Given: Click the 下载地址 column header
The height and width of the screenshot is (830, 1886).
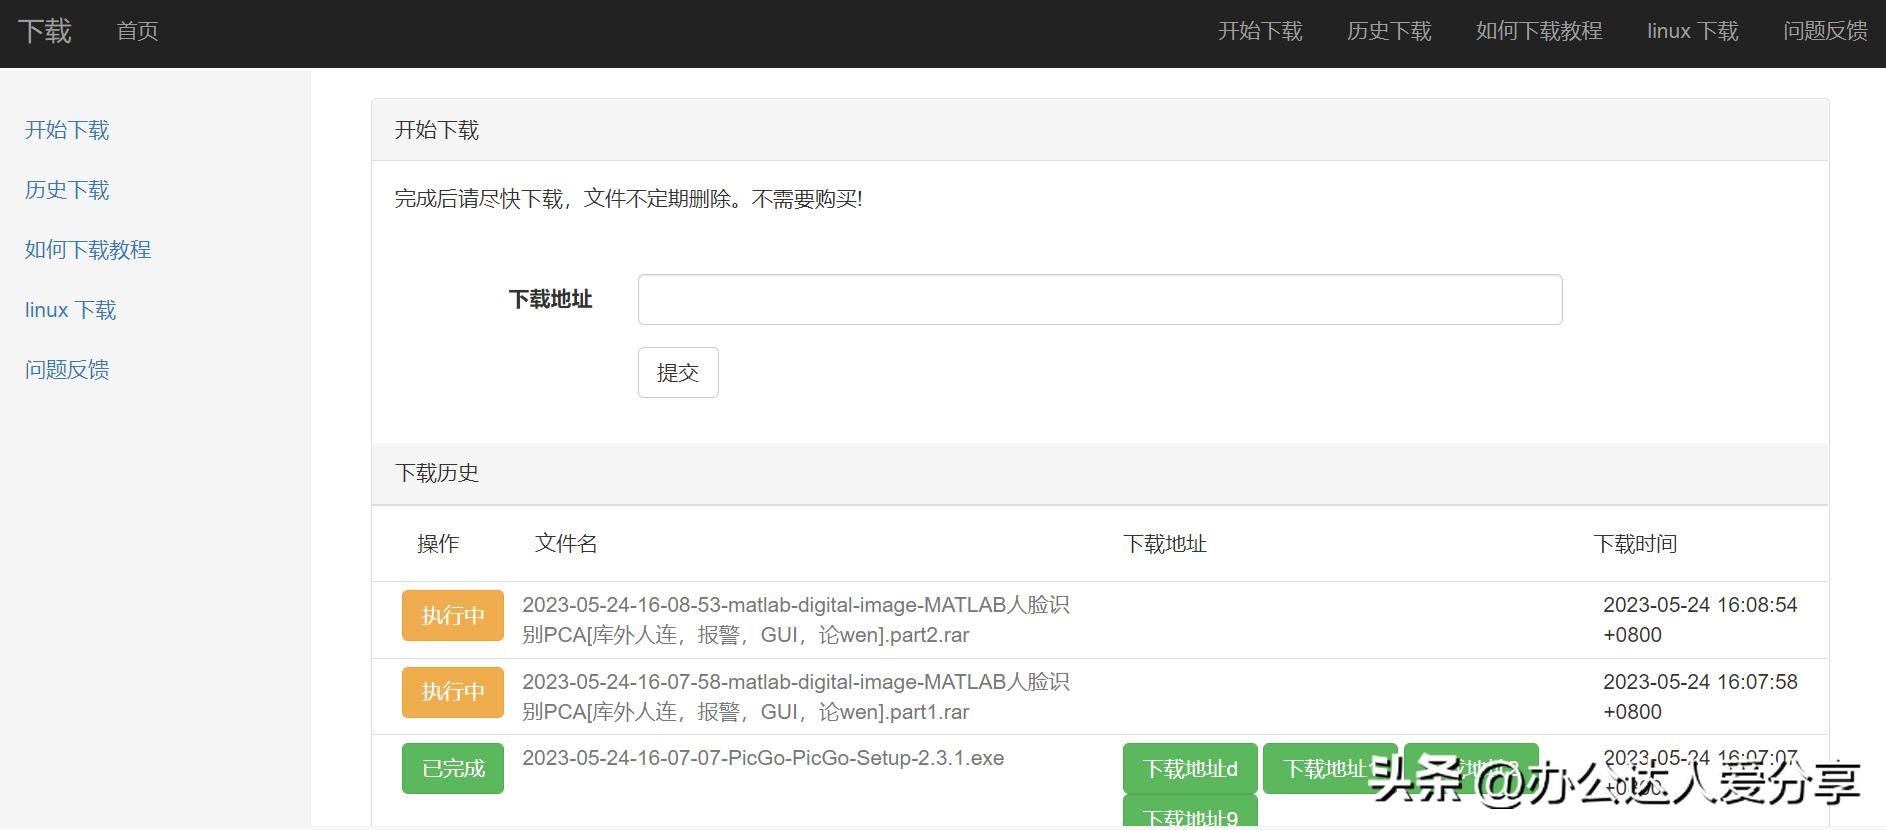Looking at the screenshot, I should 1165,544.
